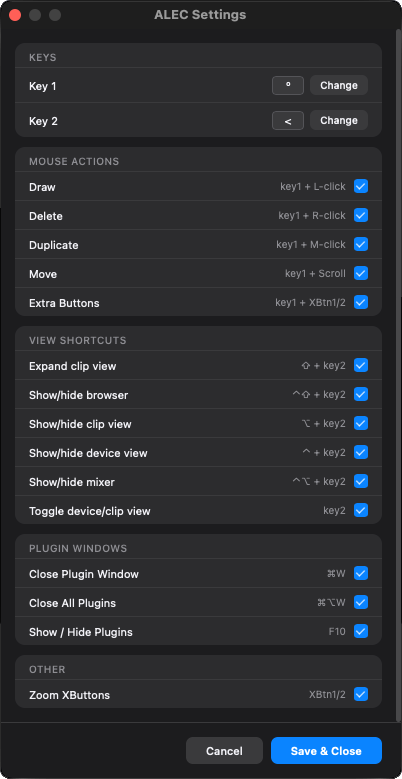This screenshot has height=779, width=402.
Task: Disable Extra Buttons checkbox
Action: (x=361, y=302)
